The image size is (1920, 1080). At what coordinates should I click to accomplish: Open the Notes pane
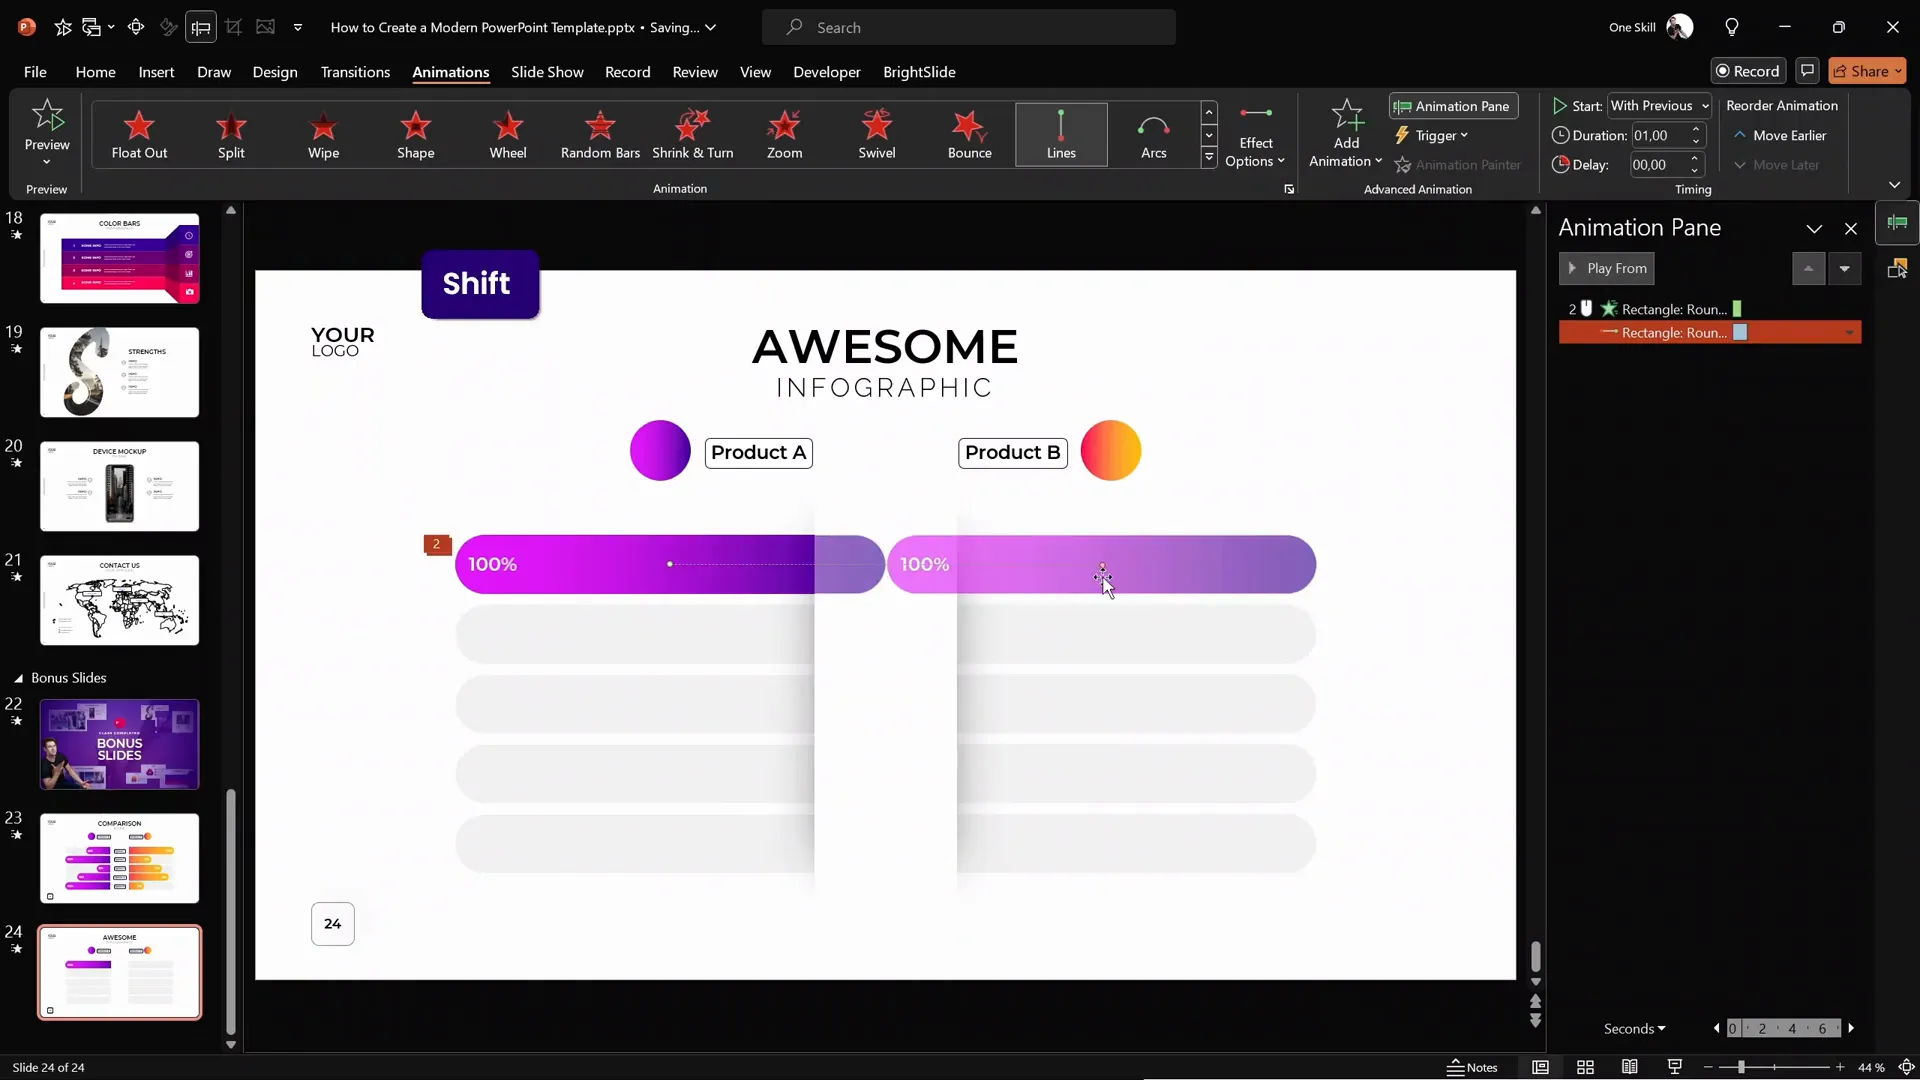(1472, 1067)
